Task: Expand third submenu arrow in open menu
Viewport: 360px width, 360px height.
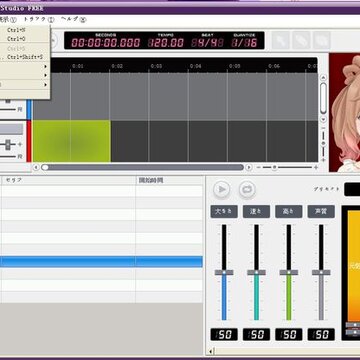Action: [x=45, y=85]
